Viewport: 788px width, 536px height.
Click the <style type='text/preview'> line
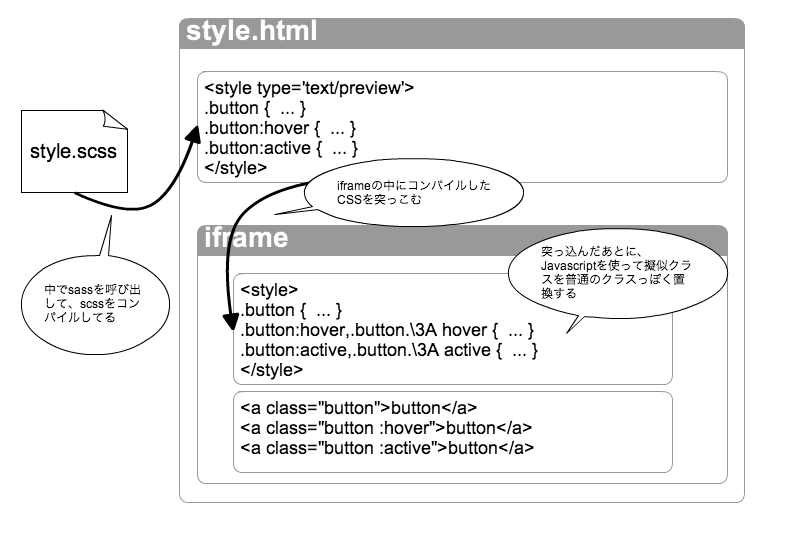(x=309, y=88)
